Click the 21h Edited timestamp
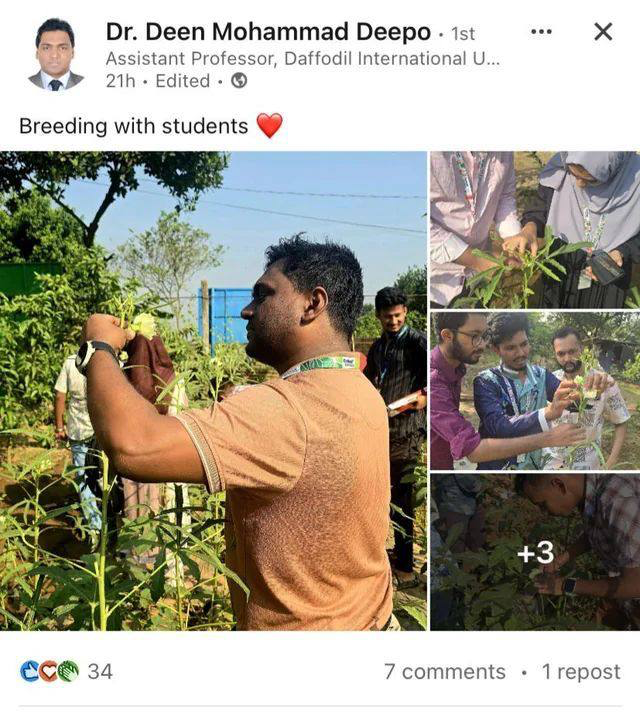The width and height of the screenshot is (640, 712). pyautogui.click(x=158, y=81)
